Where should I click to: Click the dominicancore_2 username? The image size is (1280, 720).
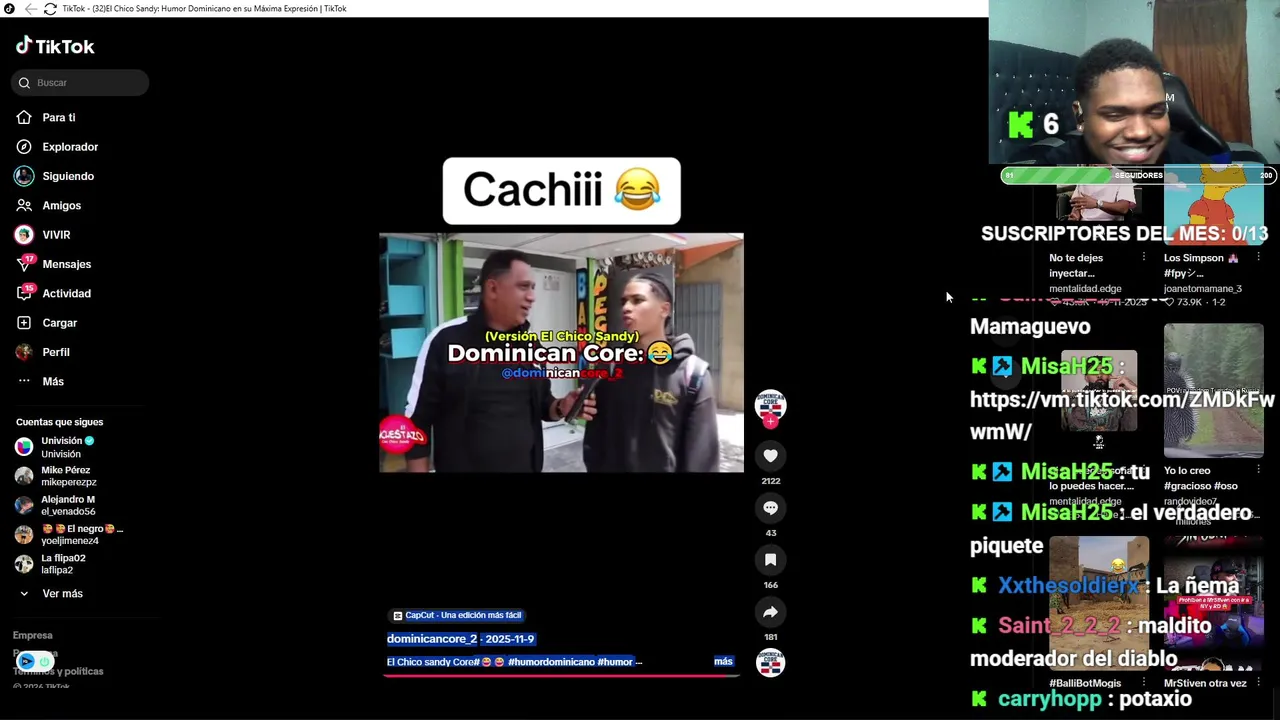tap(432, 639)
